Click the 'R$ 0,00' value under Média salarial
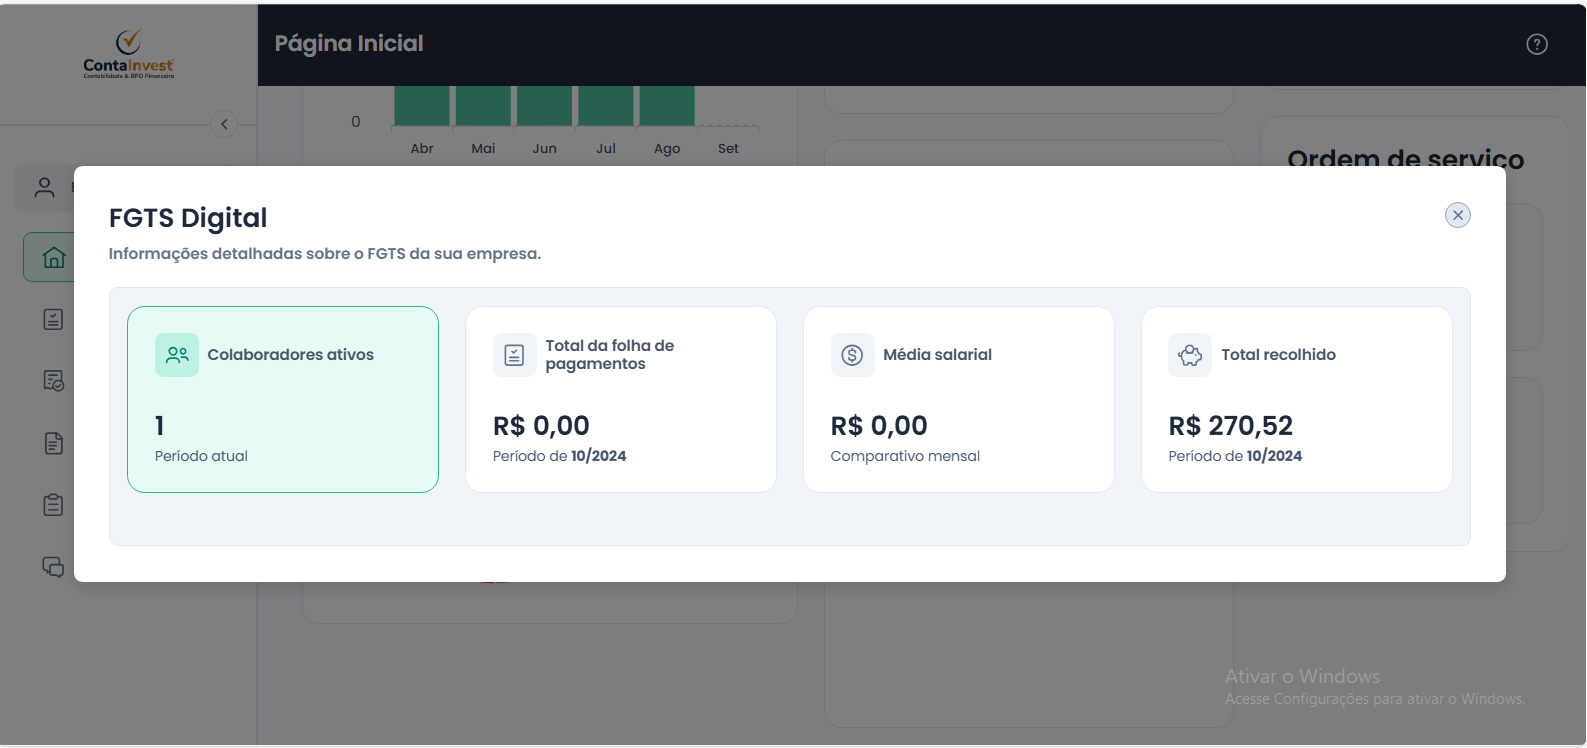Viewport: 1587px width, 748px height. click(879, 426)
